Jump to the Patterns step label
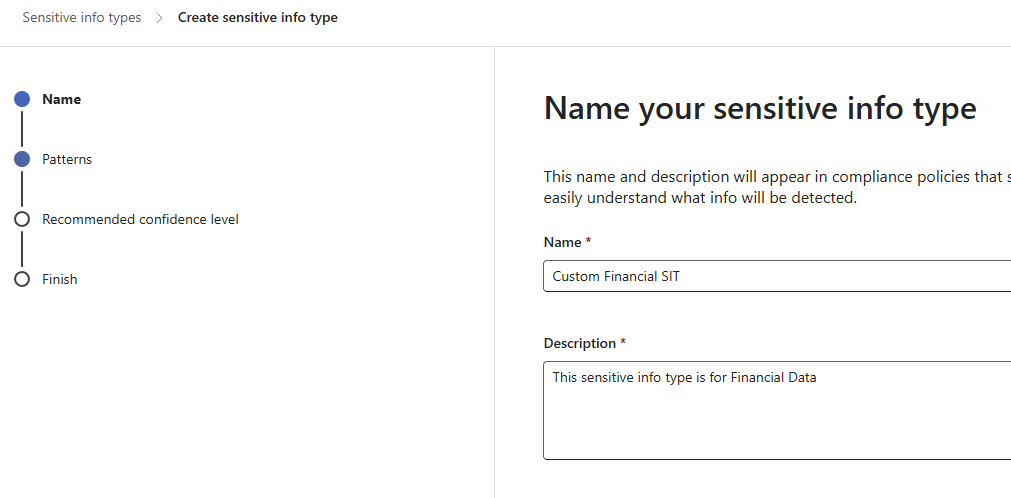1011x498 pixels. pos(67,159)
